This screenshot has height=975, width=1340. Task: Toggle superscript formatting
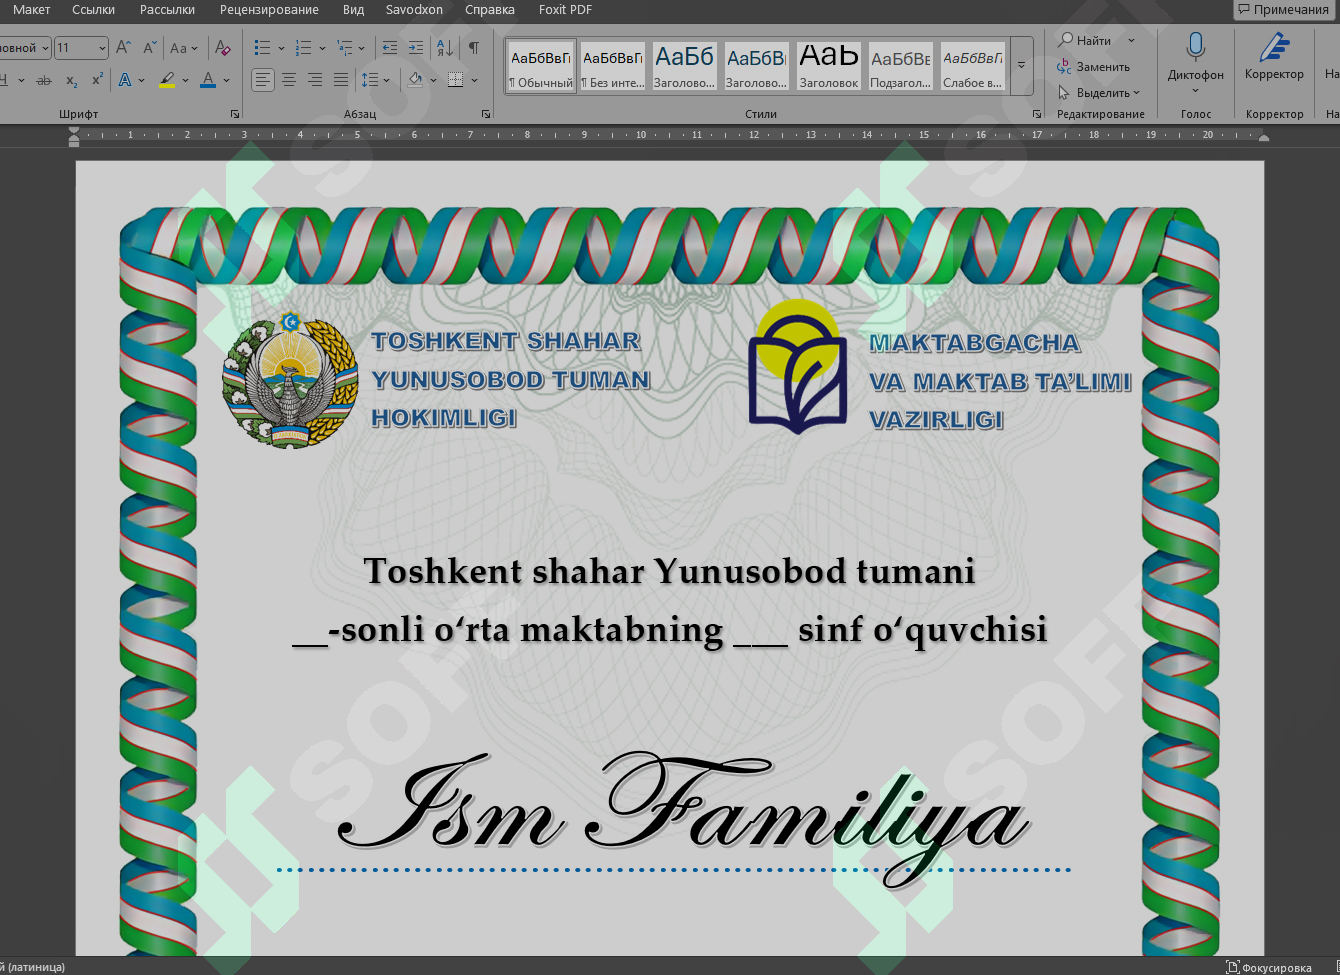(x=97, y=80)
